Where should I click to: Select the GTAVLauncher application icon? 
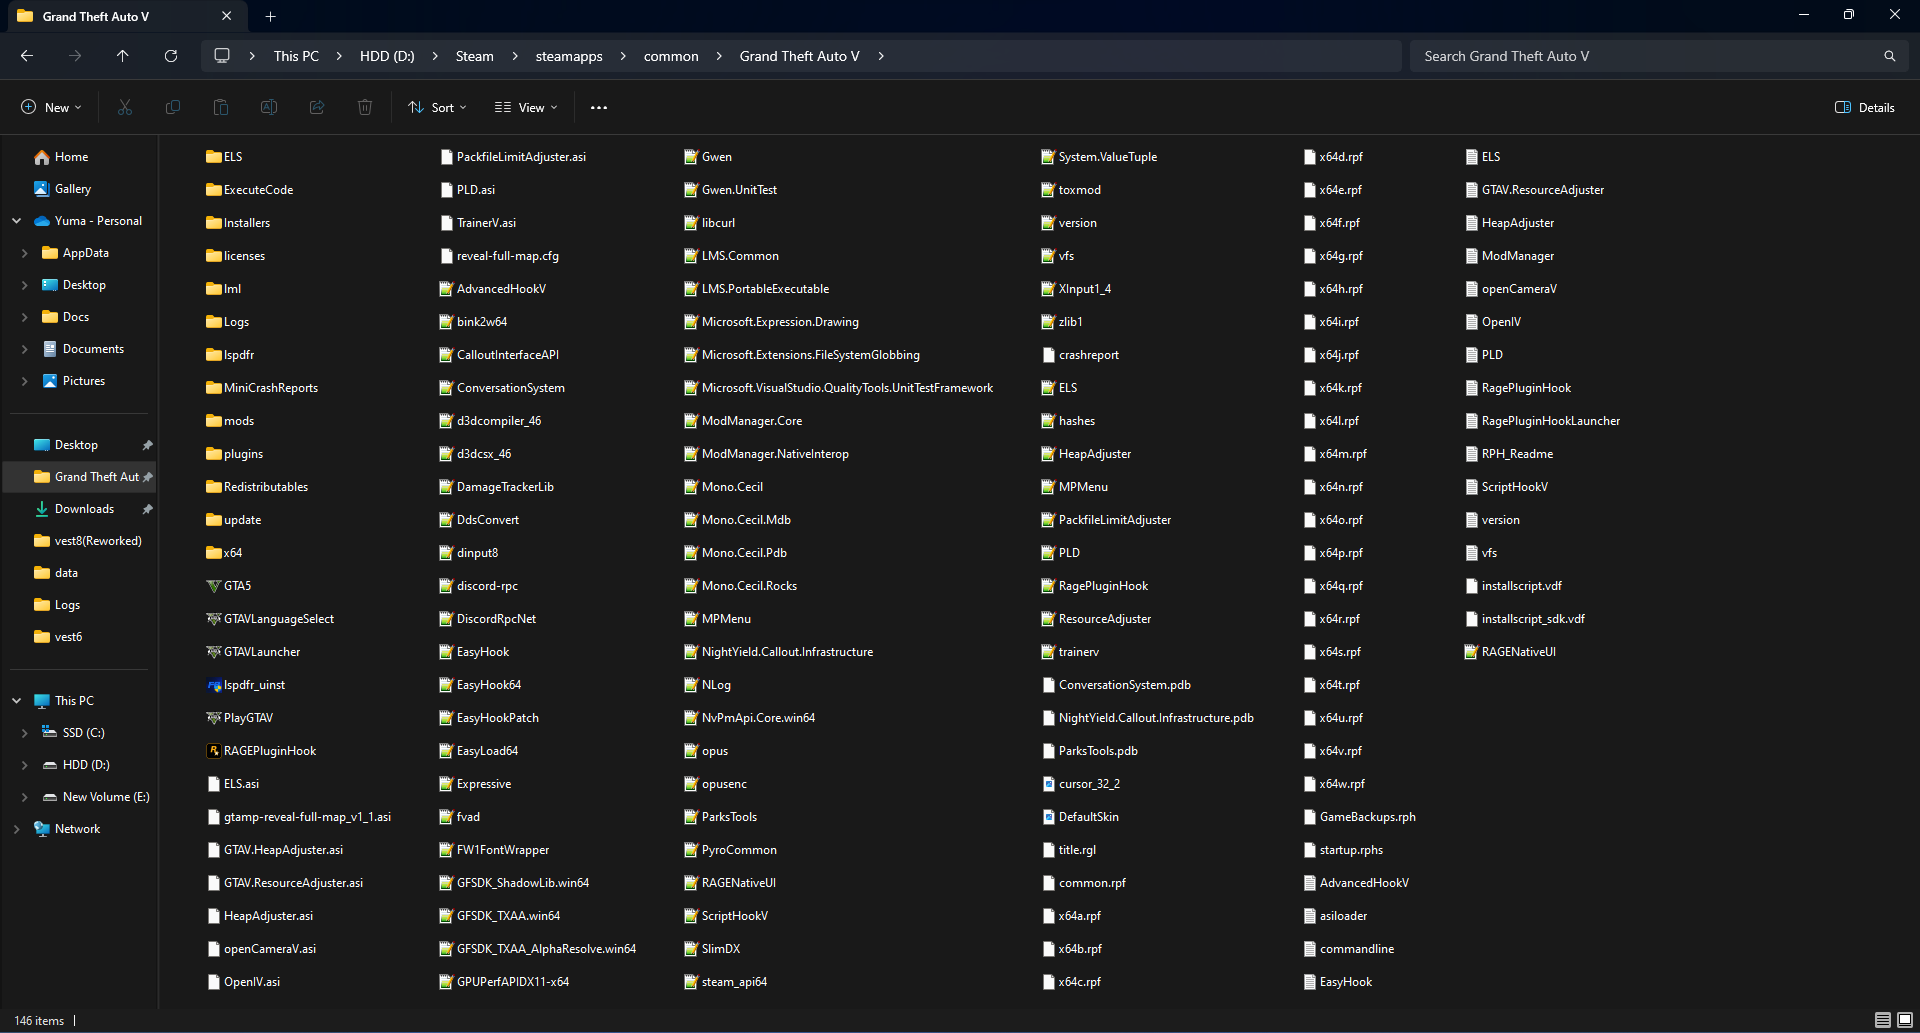[213, 652]
